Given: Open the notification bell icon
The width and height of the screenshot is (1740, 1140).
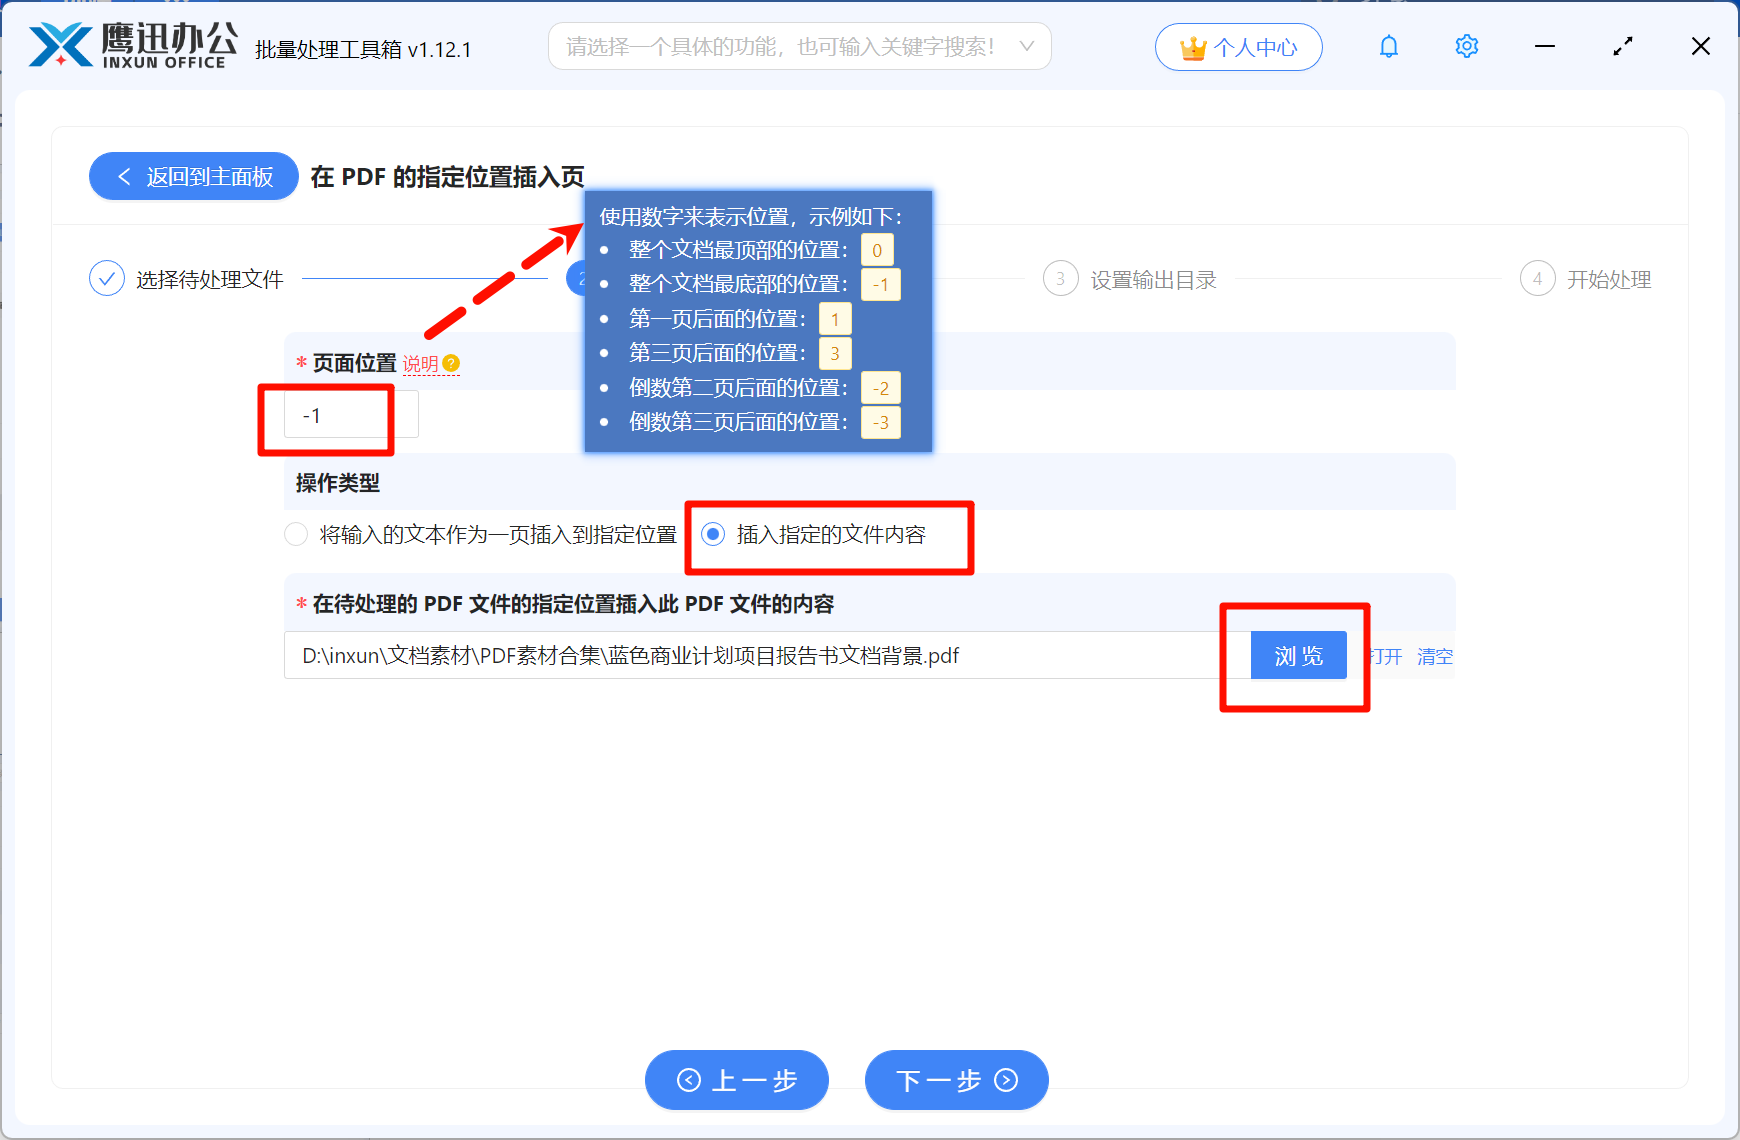Looking at the screenshot, I should [1388, 46].
